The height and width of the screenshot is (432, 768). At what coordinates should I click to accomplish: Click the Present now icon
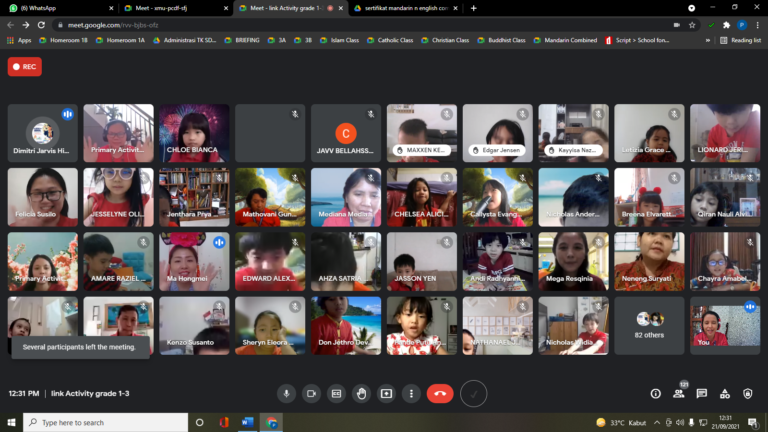tap(386, 394)
